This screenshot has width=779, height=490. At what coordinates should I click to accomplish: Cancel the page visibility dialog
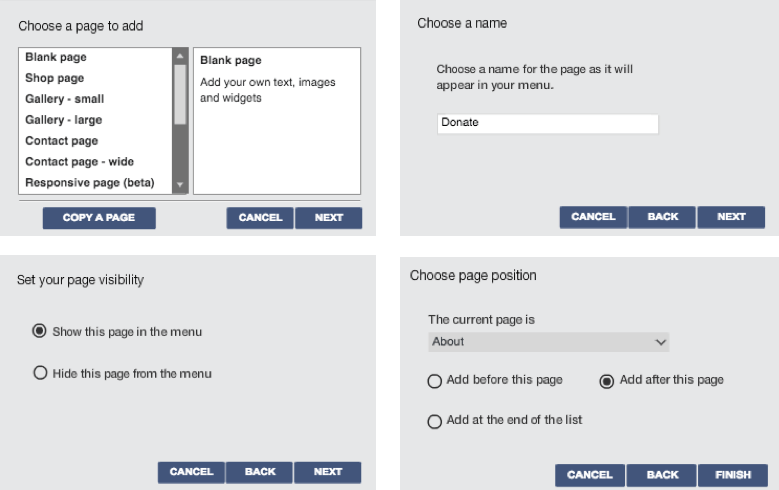(x=191, y=472)
